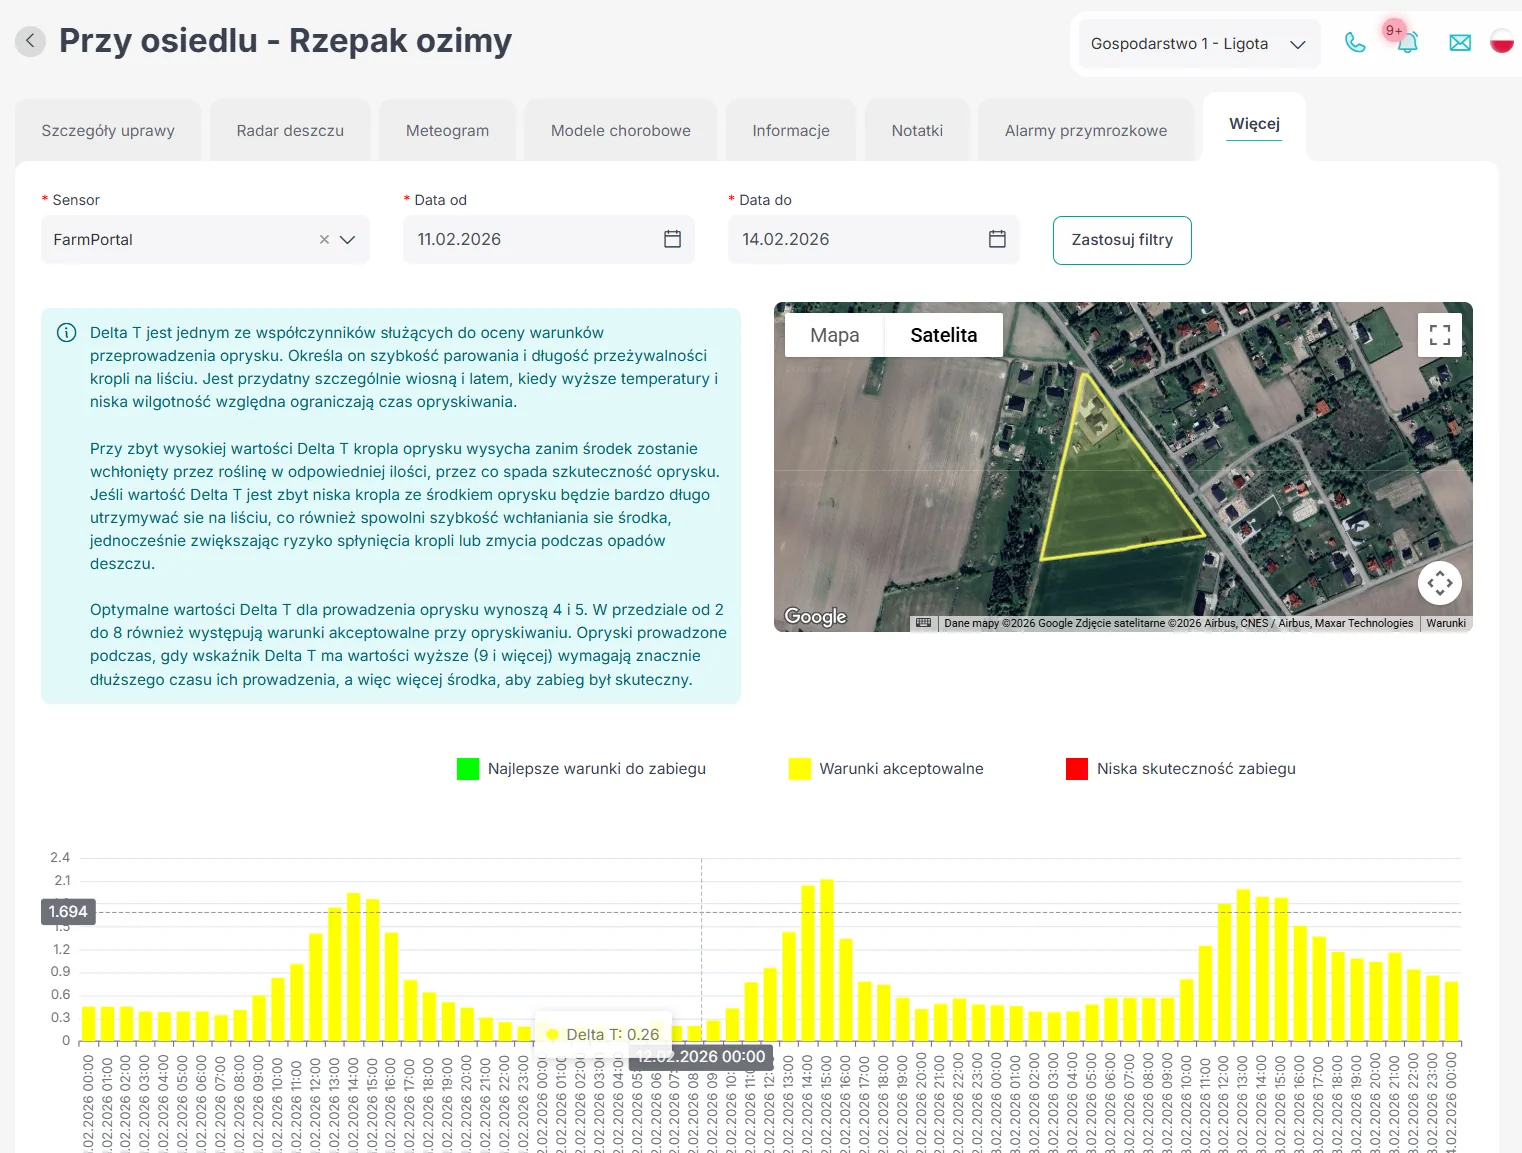Click red Niska skuteczność zabiegu swatch
Viewport: 1522px width, 1153px height.
(x=1076, y=769)
